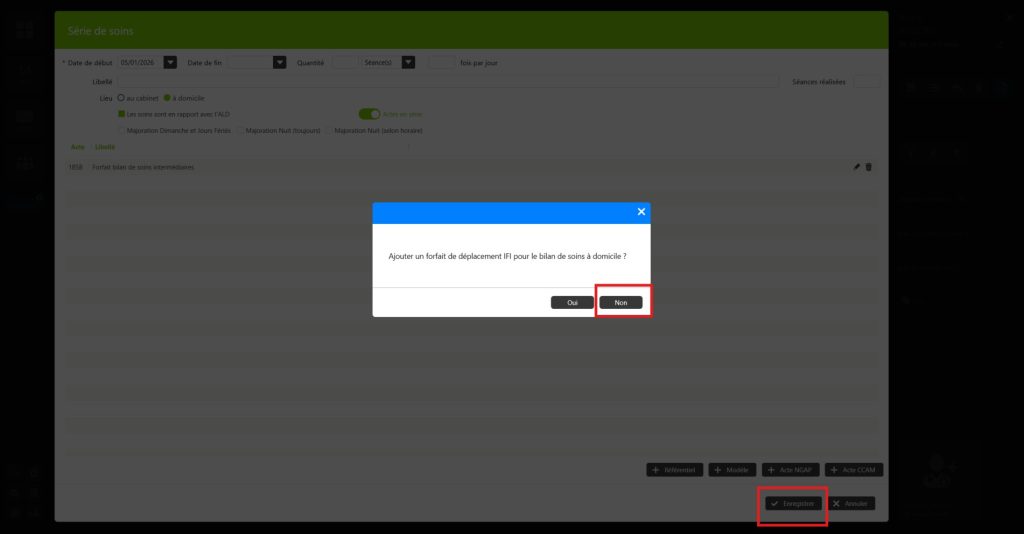Click the pencil edit icon on act row
Screen dimensions: 1024x534
856,167
